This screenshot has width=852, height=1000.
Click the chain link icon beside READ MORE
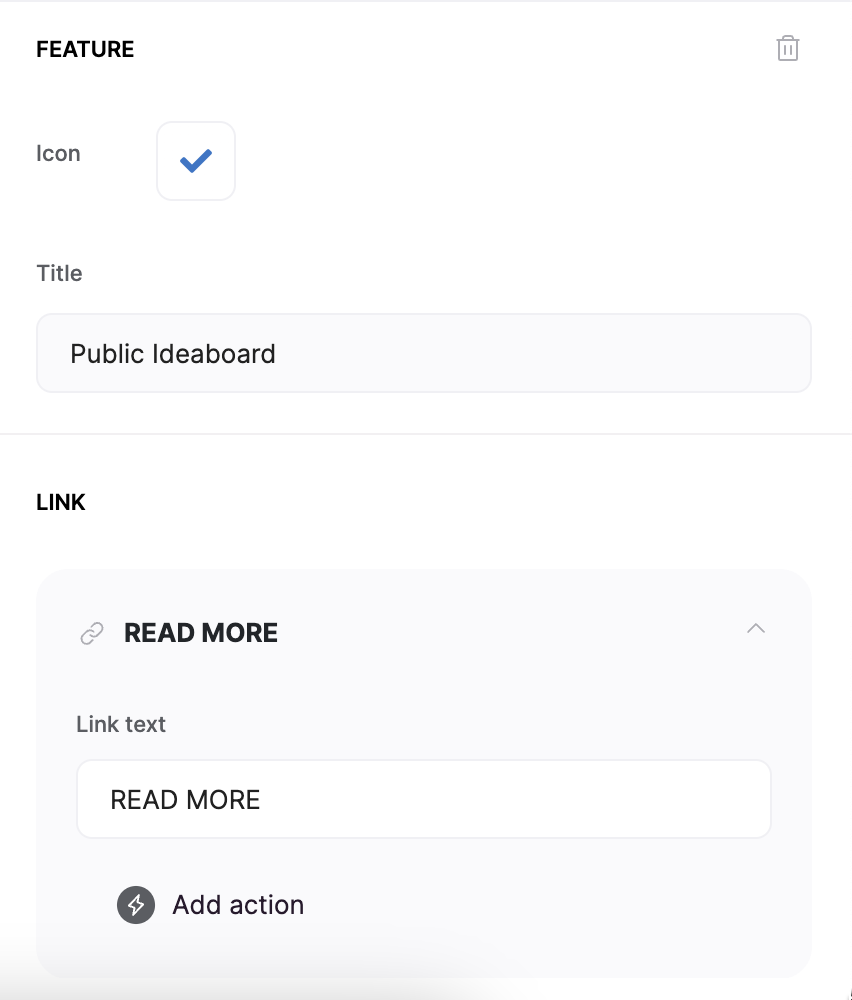click(x=91, y=632)
